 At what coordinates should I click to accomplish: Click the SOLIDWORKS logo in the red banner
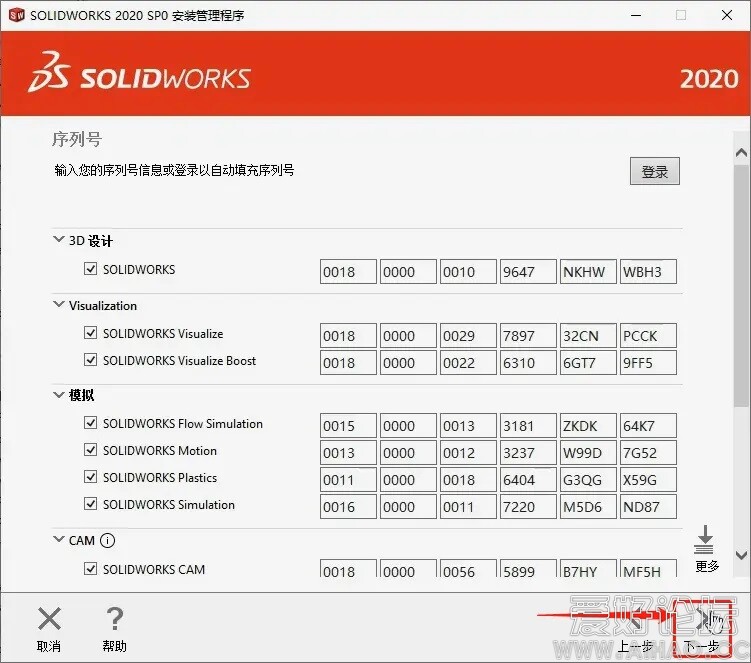tap(140, 77)
